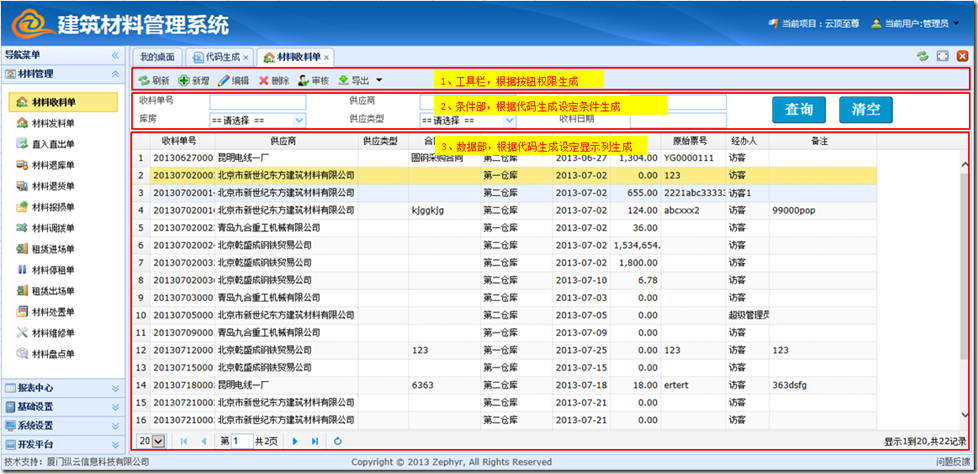Switch to the 代码生成 tab
Viewport: 978px width, 474px height.
(222, 57)
